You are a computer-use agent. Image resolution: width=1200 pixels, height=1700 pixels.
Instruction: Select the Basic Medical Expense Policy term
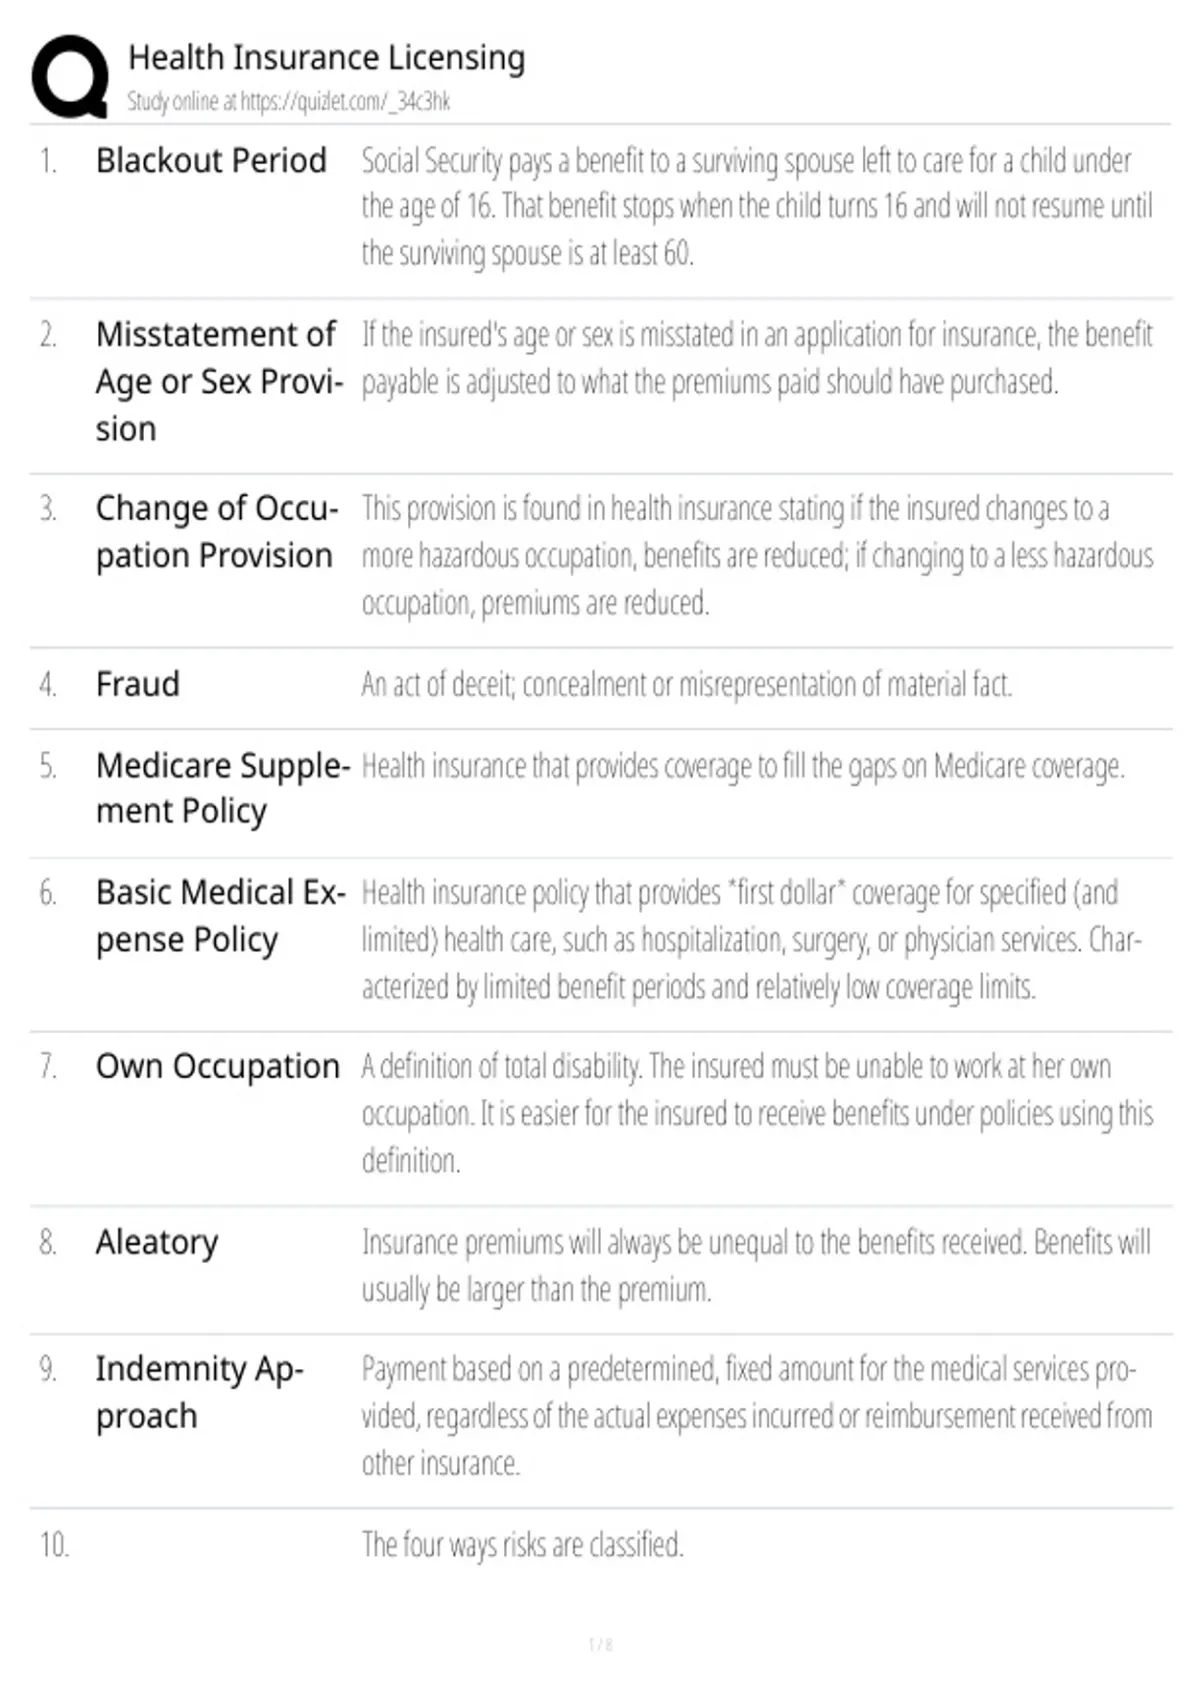pyautogui.click(x=221, y=916)
